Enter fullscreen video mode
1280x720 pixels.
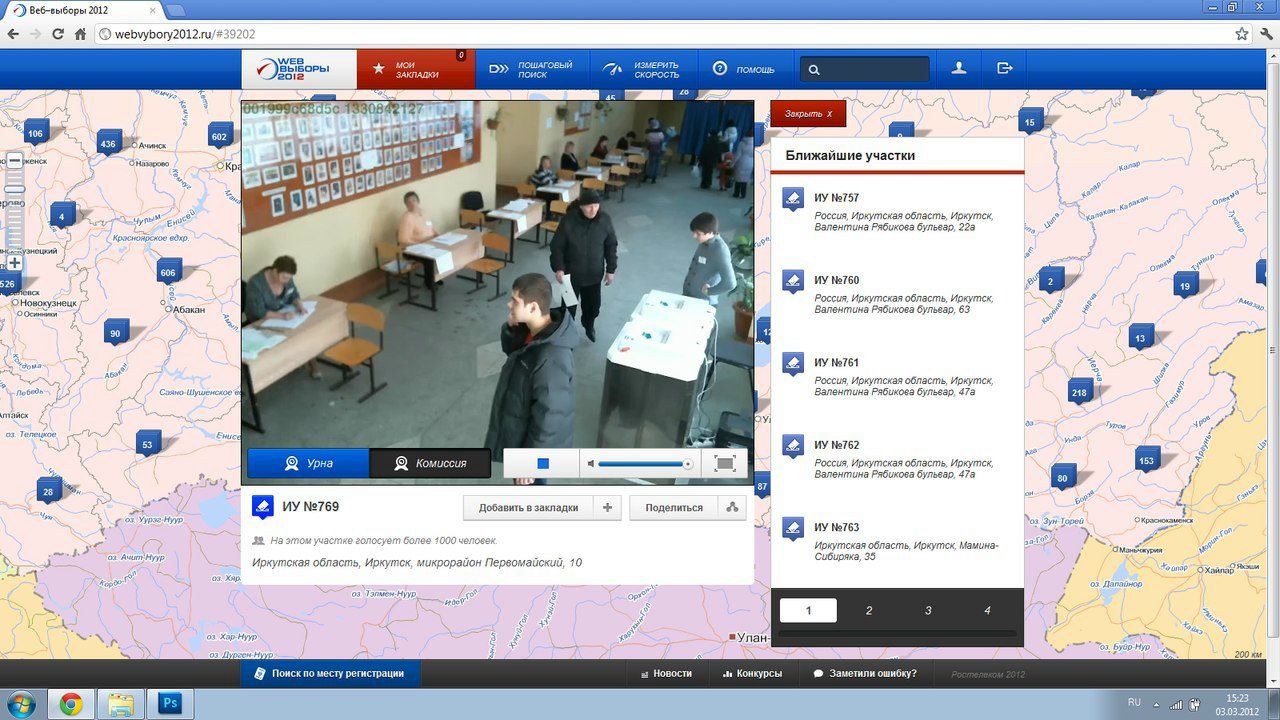725,464
